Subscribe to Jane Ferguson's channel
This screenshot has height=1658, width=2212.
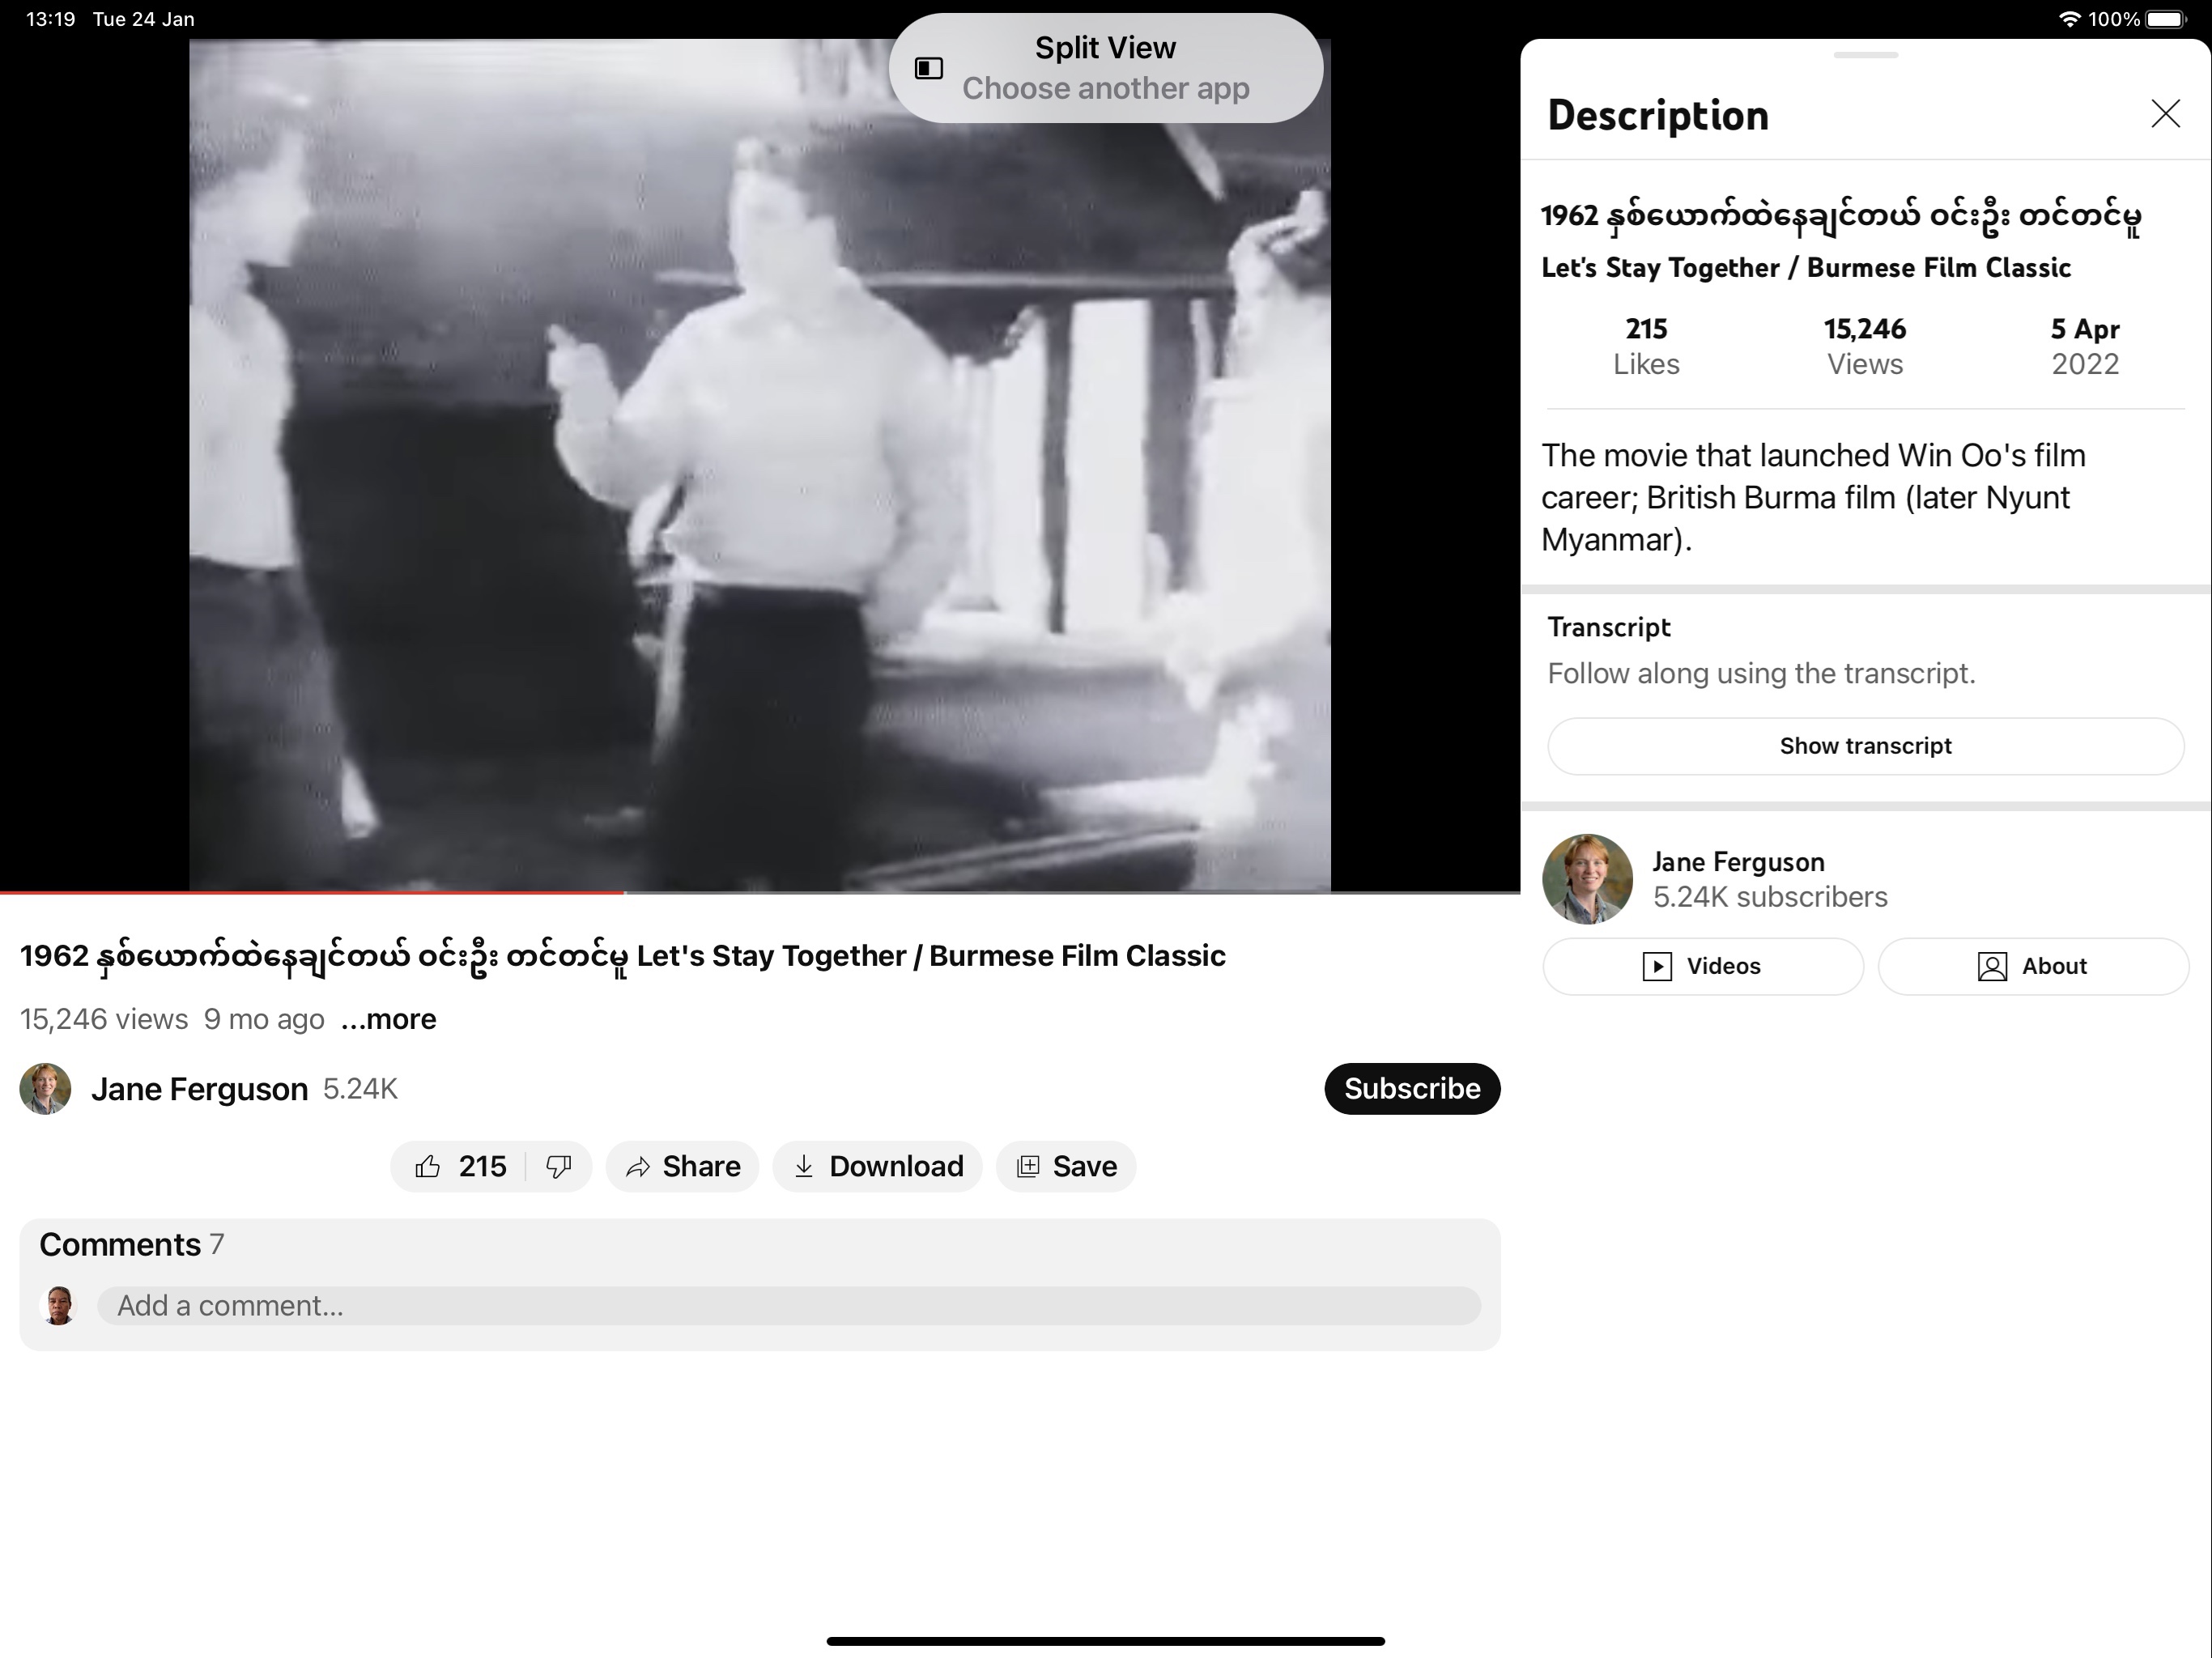pos(1411,1088)
